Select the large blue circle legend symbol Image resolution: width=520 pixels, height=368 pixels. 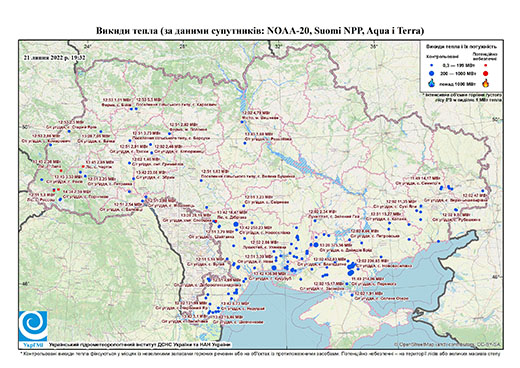coord(431,73)
